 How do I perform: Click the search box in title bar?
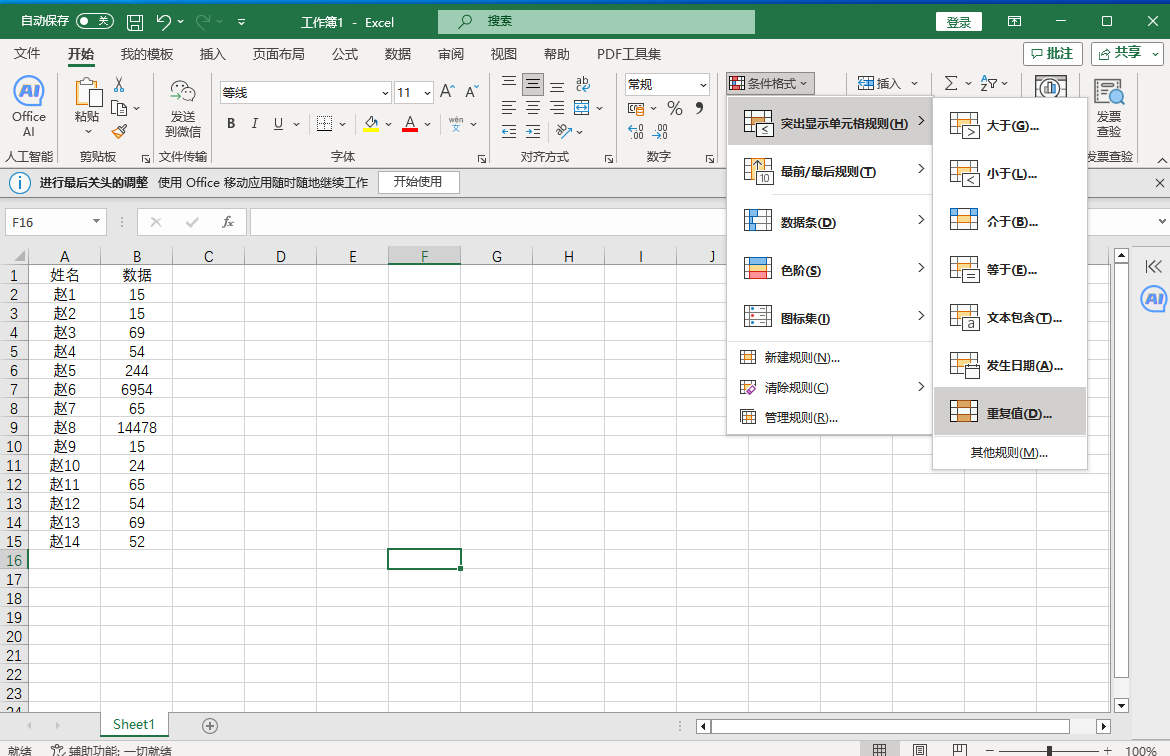click(596, 21)
